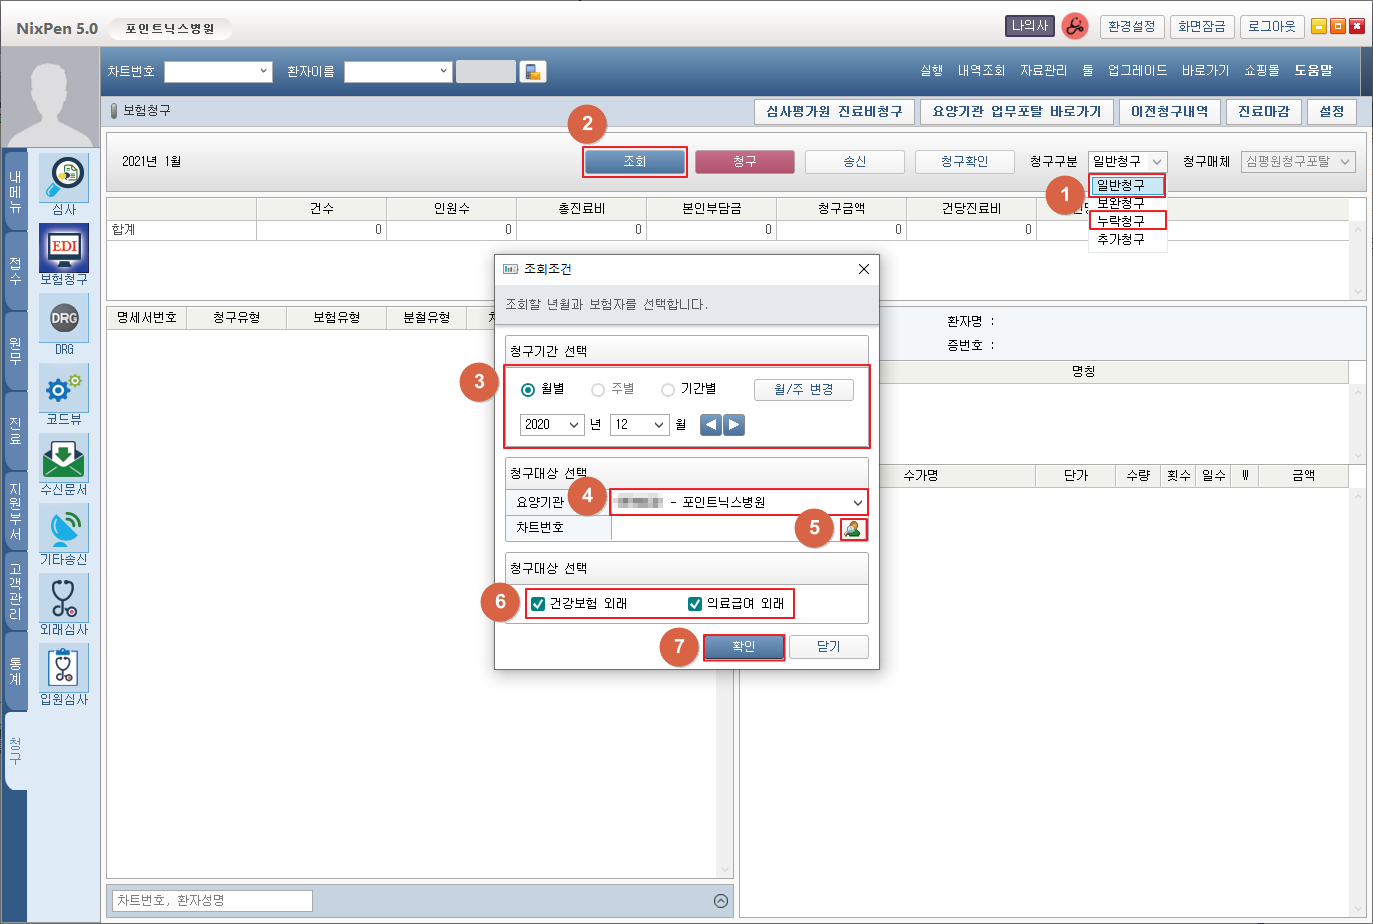
Task: Select the 월별 radio button
Action: (528, 390)
